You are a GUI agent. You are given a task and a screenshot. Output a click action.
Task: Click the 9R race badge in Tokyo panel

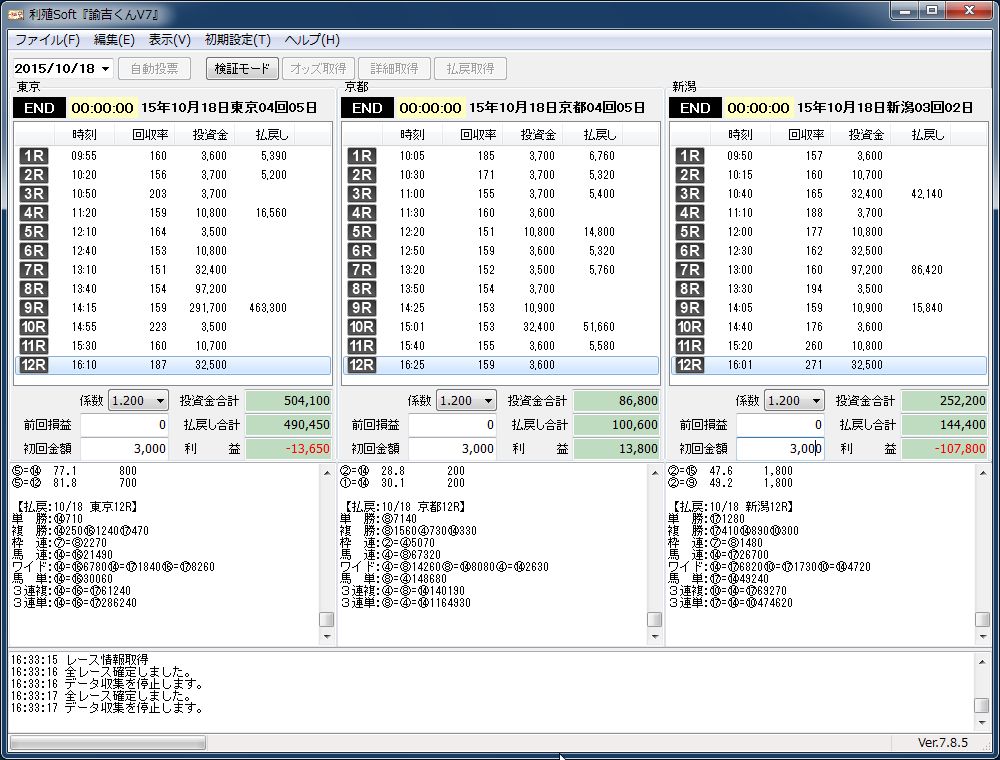[x=33, y=308]
